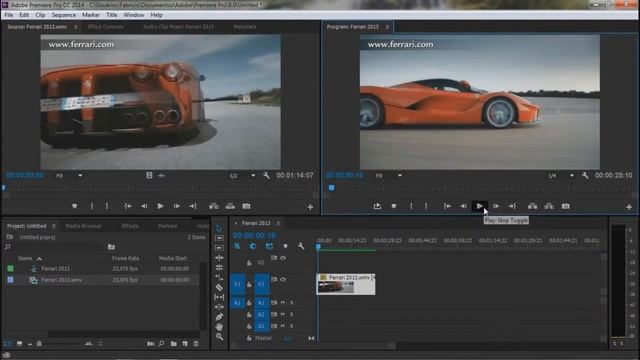This screenshot has height=360, width=640.
Task: Select the Pen tool
Action: pyautogui.click(x=219, y=317)
